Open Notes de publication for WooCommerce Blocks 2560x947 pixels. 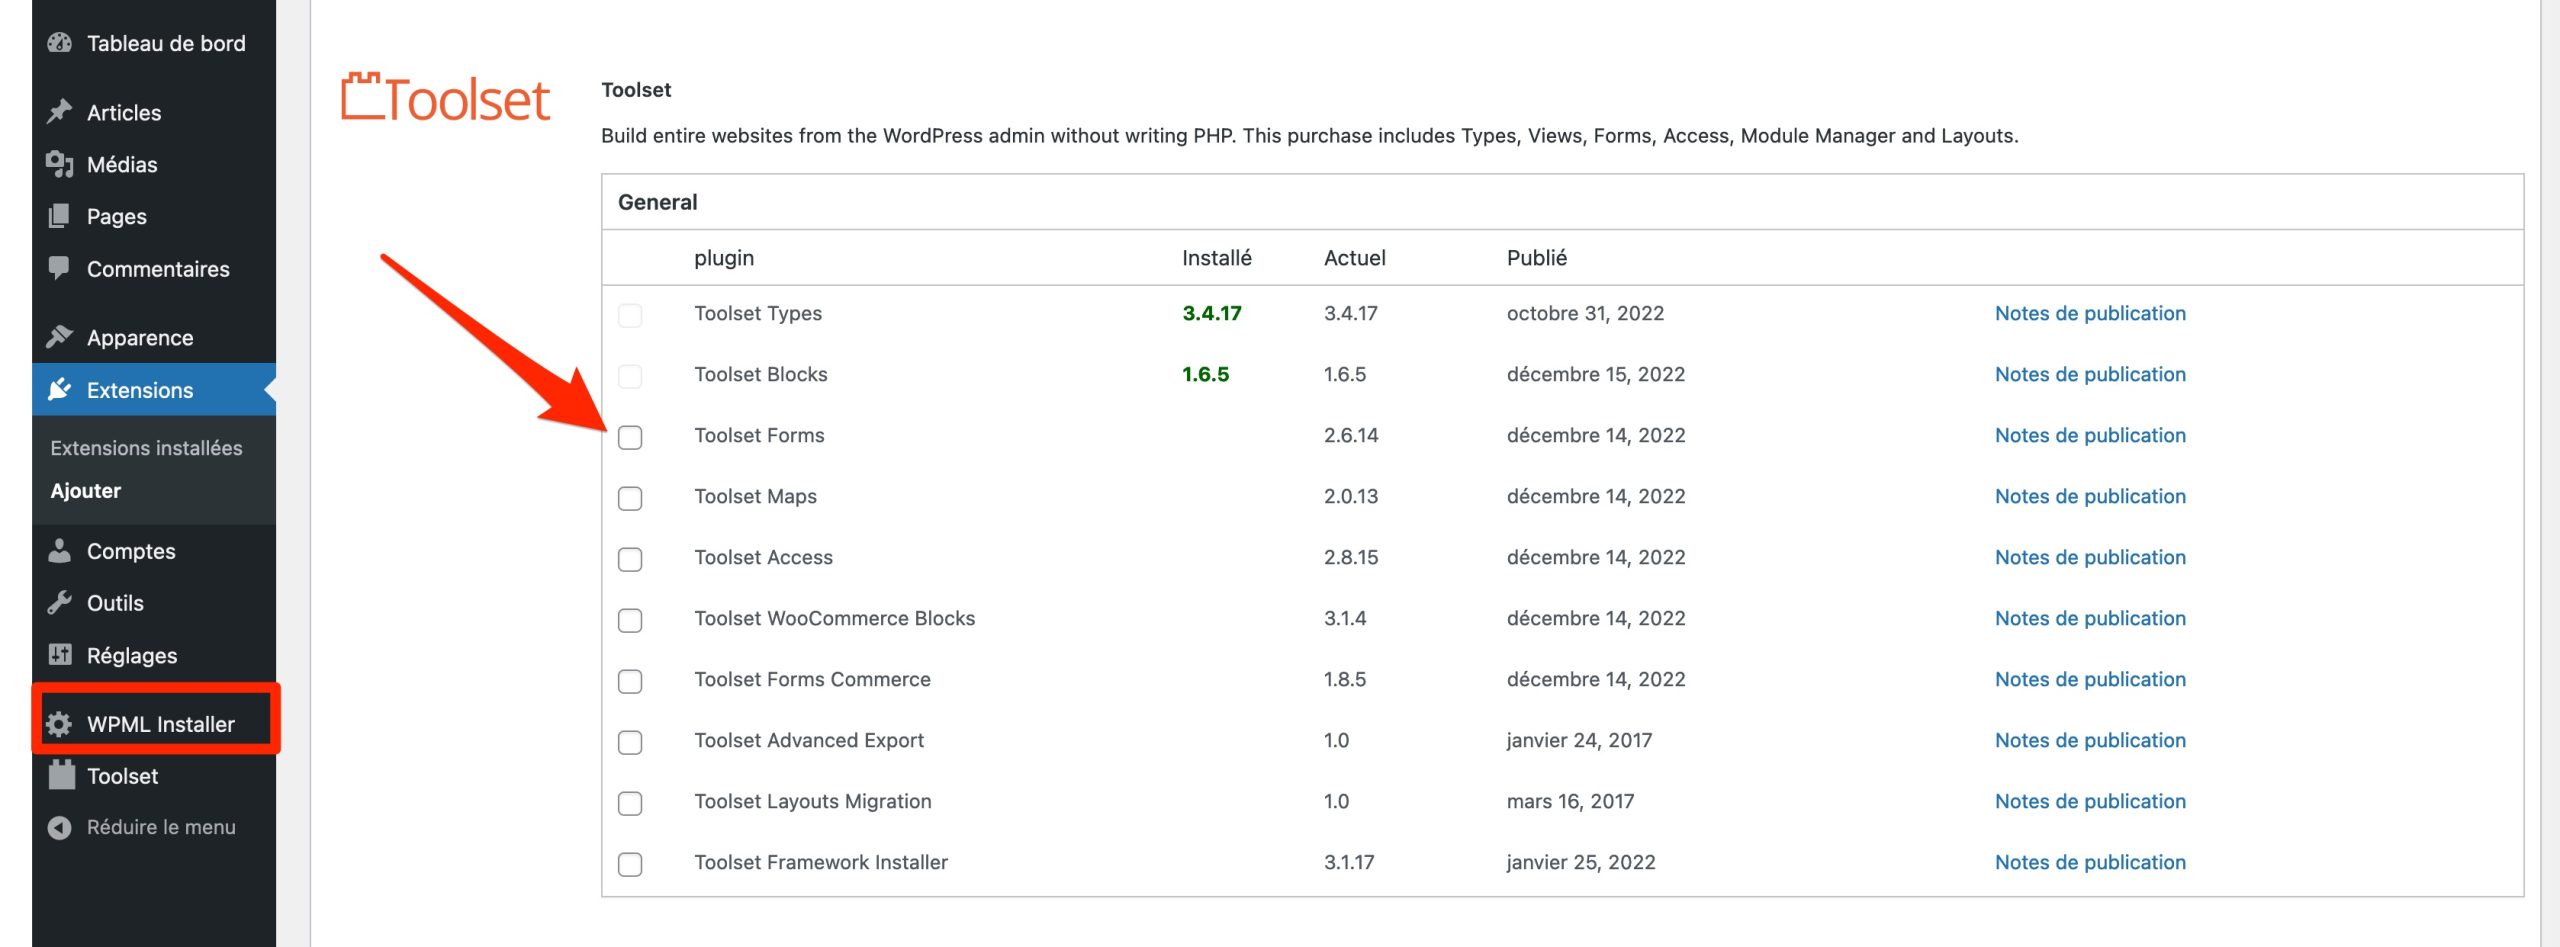(2090, 618)
